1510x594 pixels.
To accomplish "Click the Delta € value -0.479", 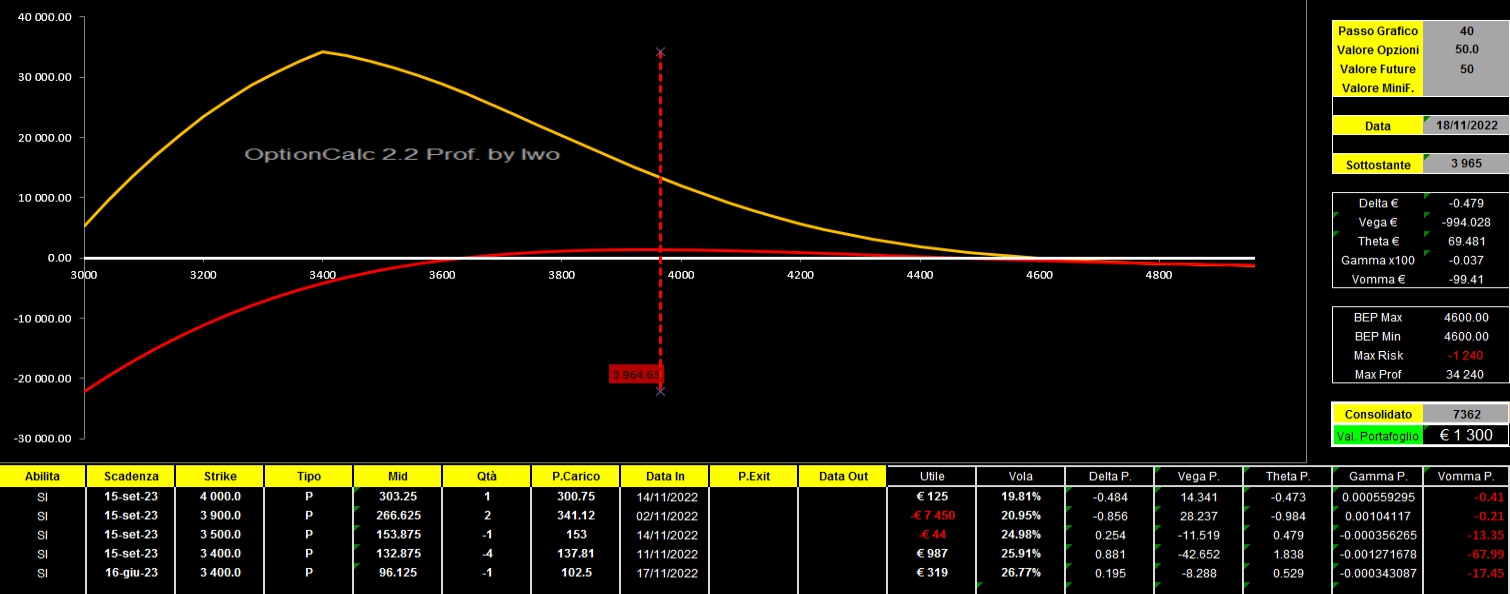I will tap(1465, 204).
